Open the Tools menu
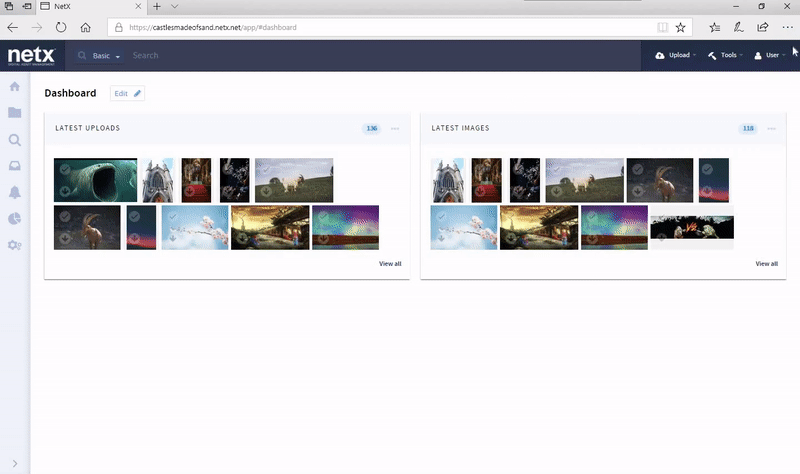800x474 pixels. pyautogui.click(x=725, y=56)
